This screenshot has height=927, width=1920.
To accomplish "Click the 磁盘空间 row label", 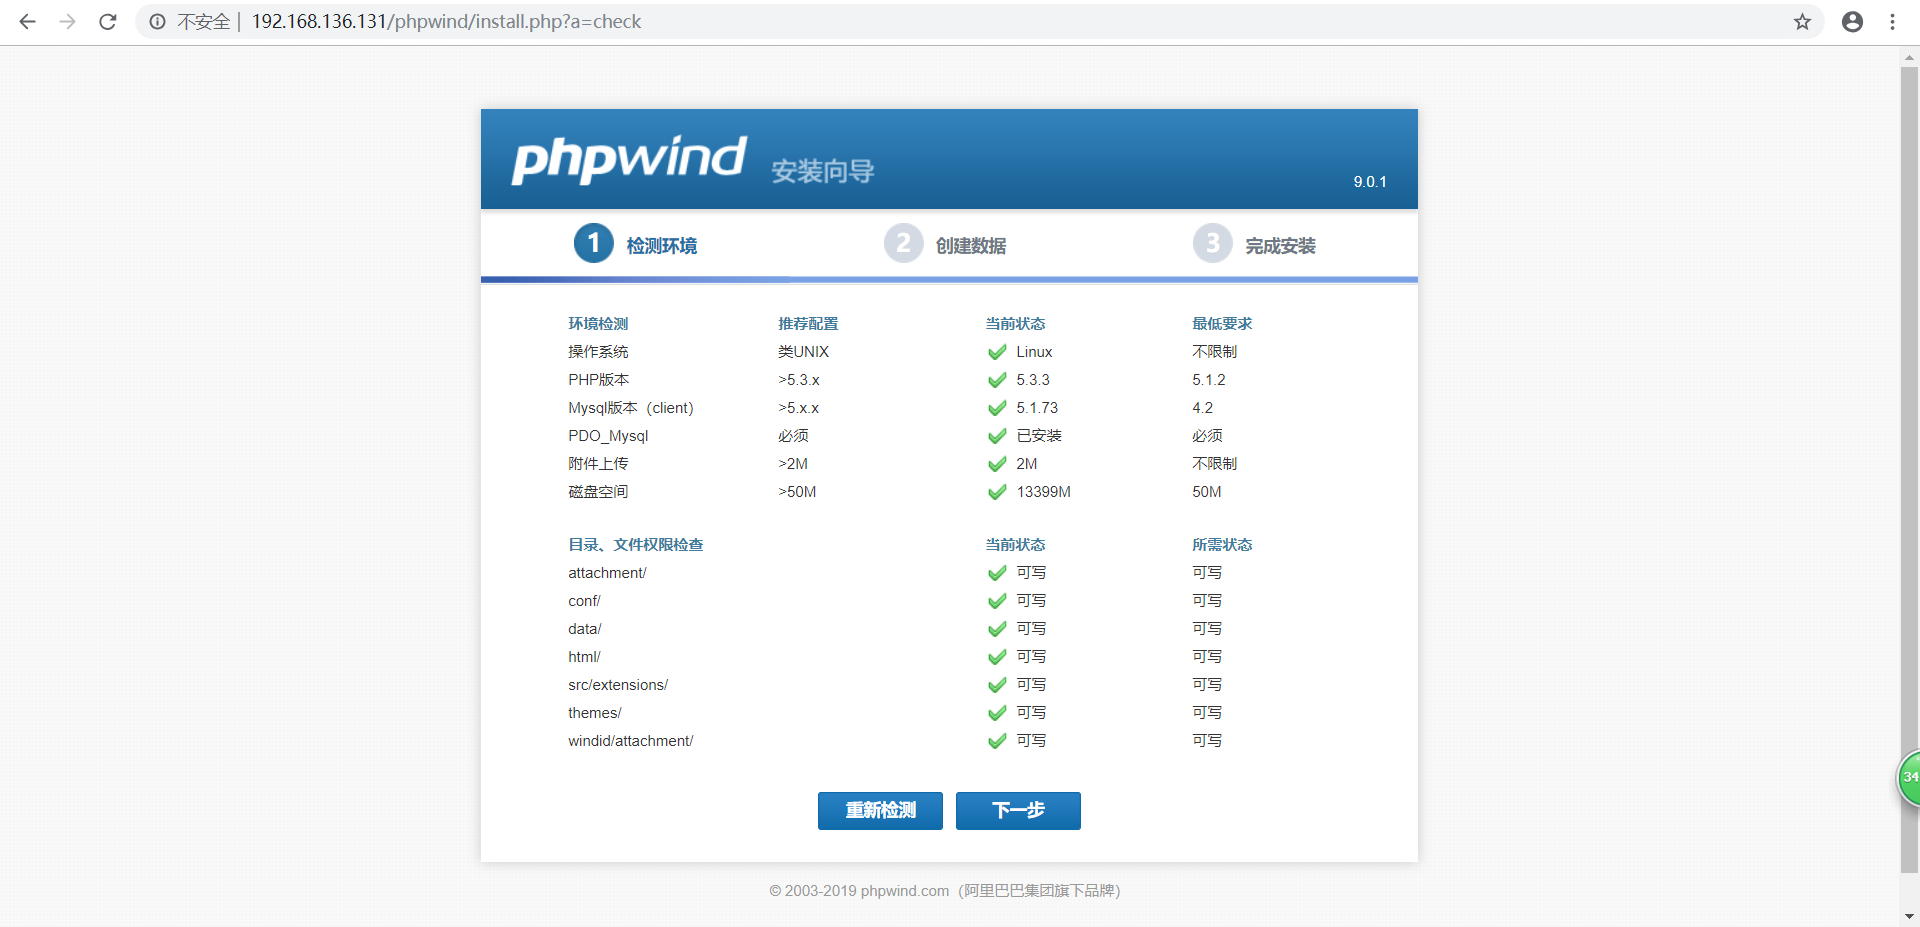I will point(598,492).
